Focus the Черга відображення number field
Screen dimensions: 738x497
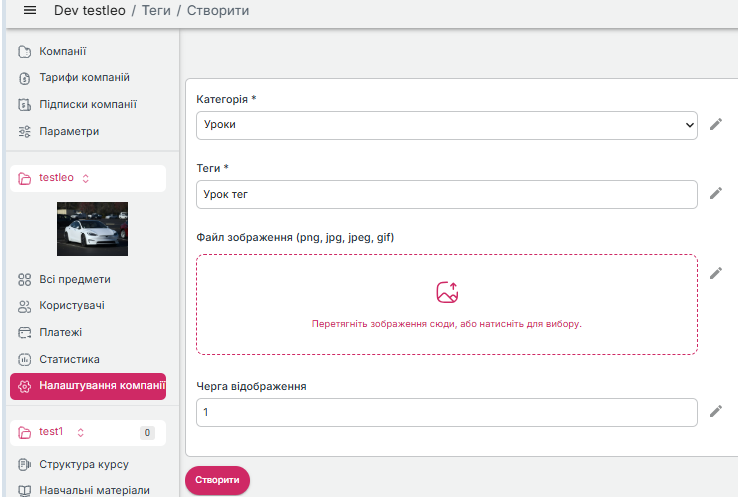point(447,412)
